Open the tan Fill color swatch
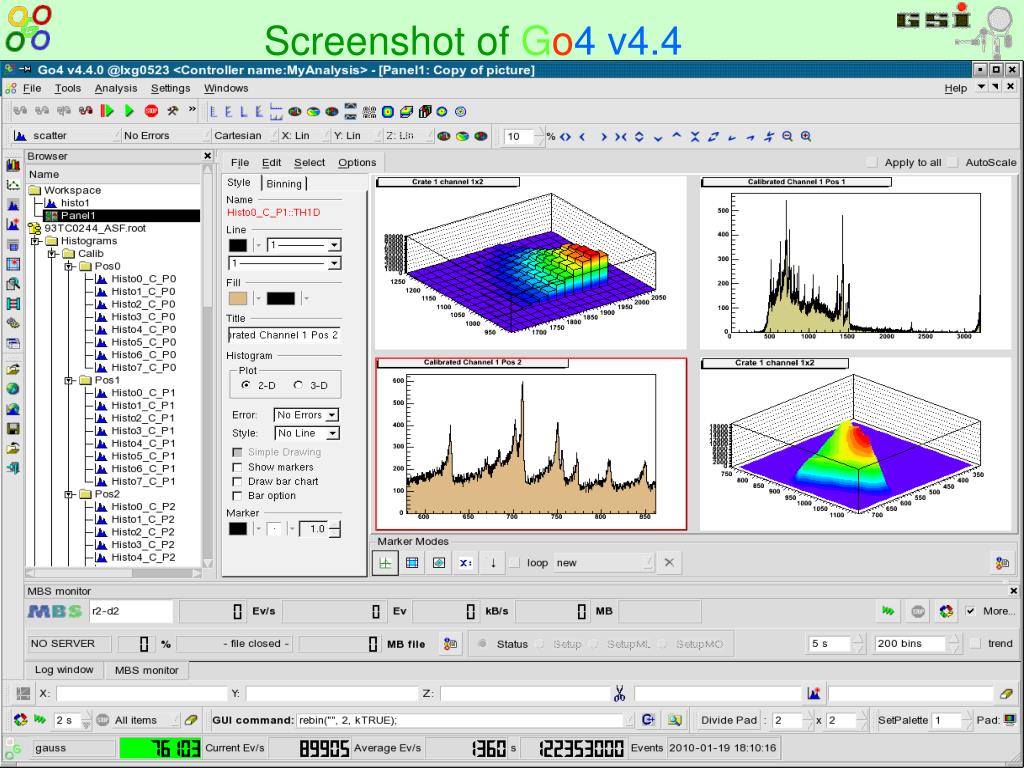The image size is (1024, 768). [238, 298]
